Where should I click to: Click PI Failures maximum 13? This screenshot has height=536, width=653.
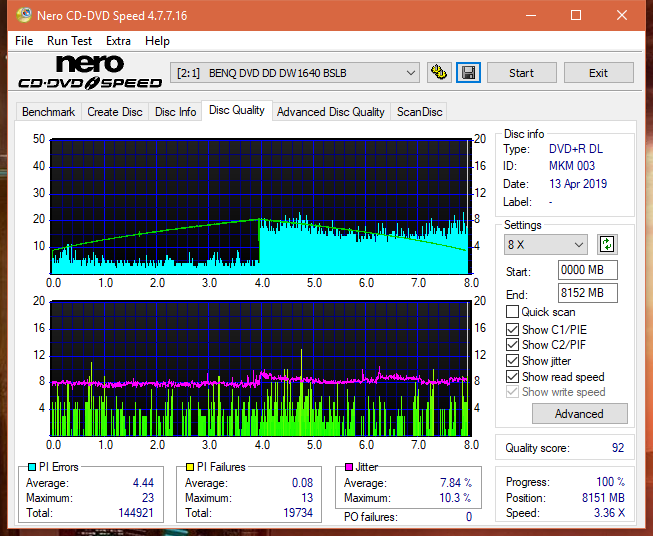point(307,498)
